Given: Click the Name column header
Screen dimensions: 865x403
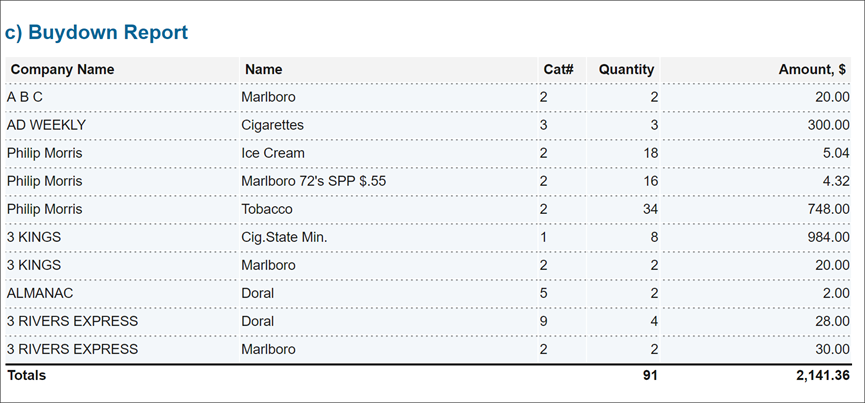Looking at the screenshot, I should pos(263,69).
